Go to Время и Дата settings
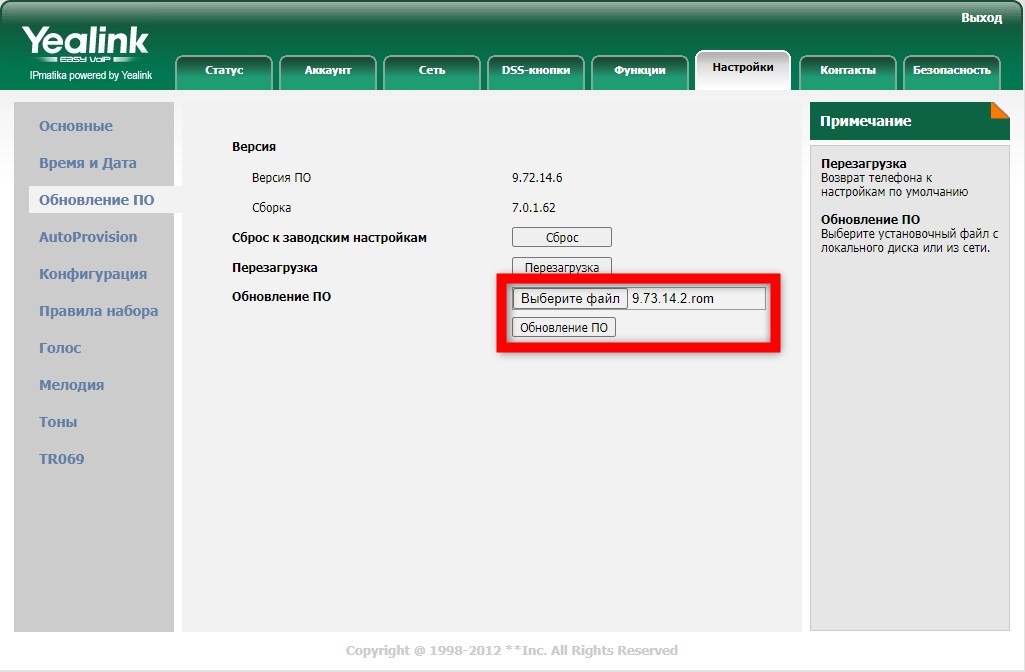The height and width of the screenshot is (672, 1025). pos(88,163)
